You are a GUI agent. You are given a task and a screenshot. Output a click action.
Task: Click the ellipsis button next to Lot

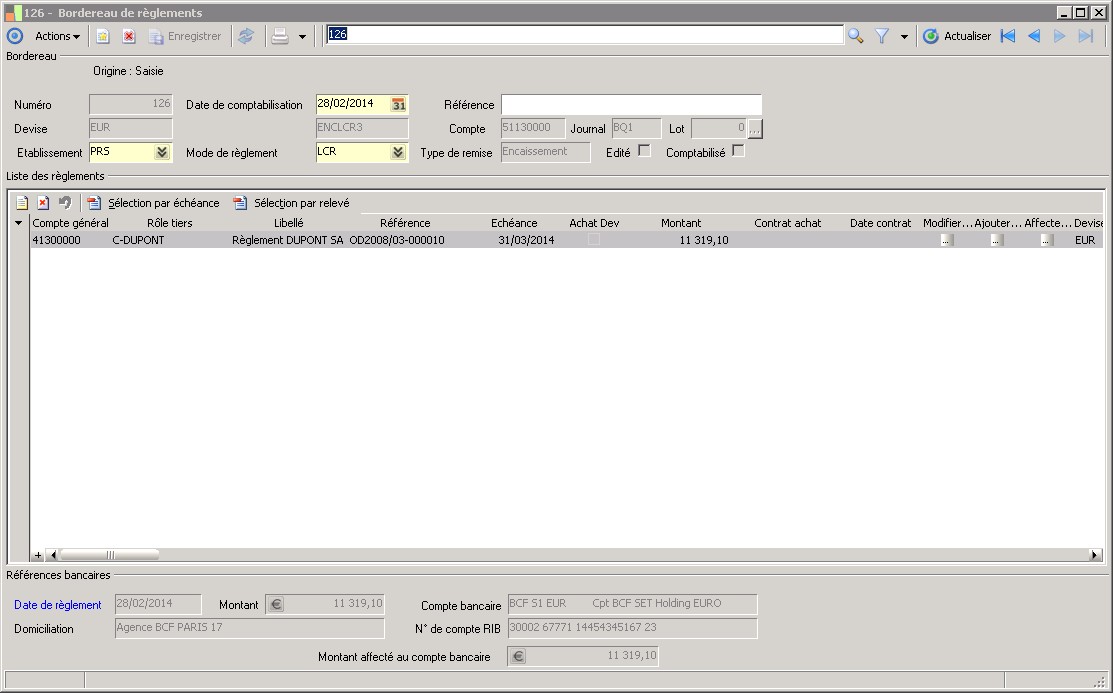(x=755, y=129)
